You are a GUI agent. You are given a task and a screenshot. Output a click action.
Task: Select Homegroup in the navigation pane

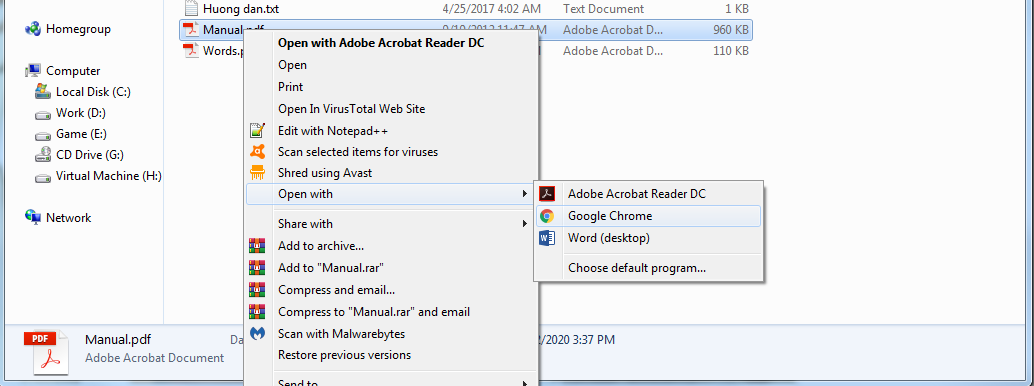point(78,29)
